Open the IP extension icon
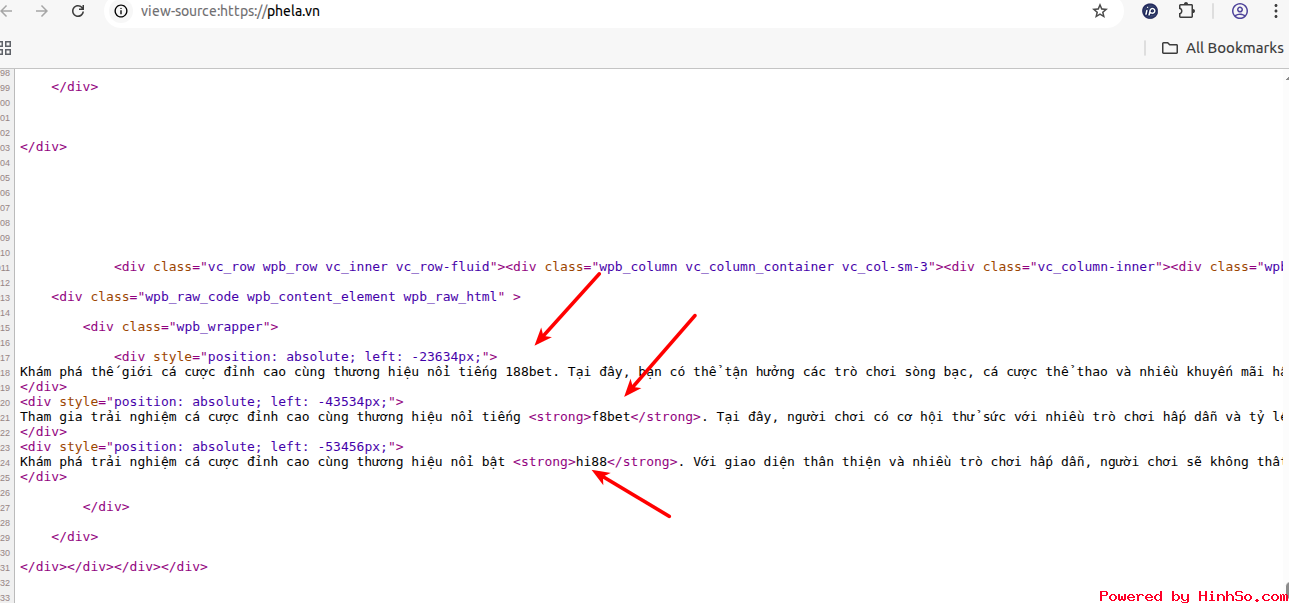 click(1150, 11)
